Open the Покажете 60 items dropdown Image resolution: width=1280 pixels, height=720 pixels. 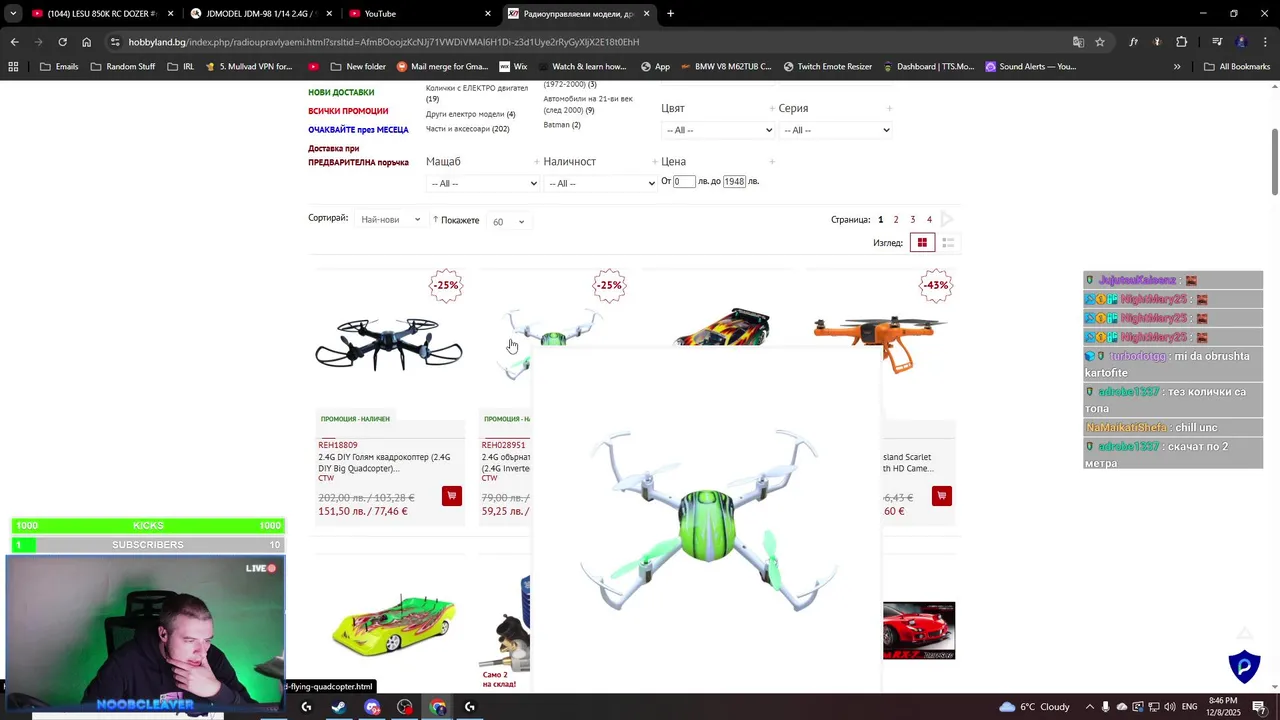508,222
